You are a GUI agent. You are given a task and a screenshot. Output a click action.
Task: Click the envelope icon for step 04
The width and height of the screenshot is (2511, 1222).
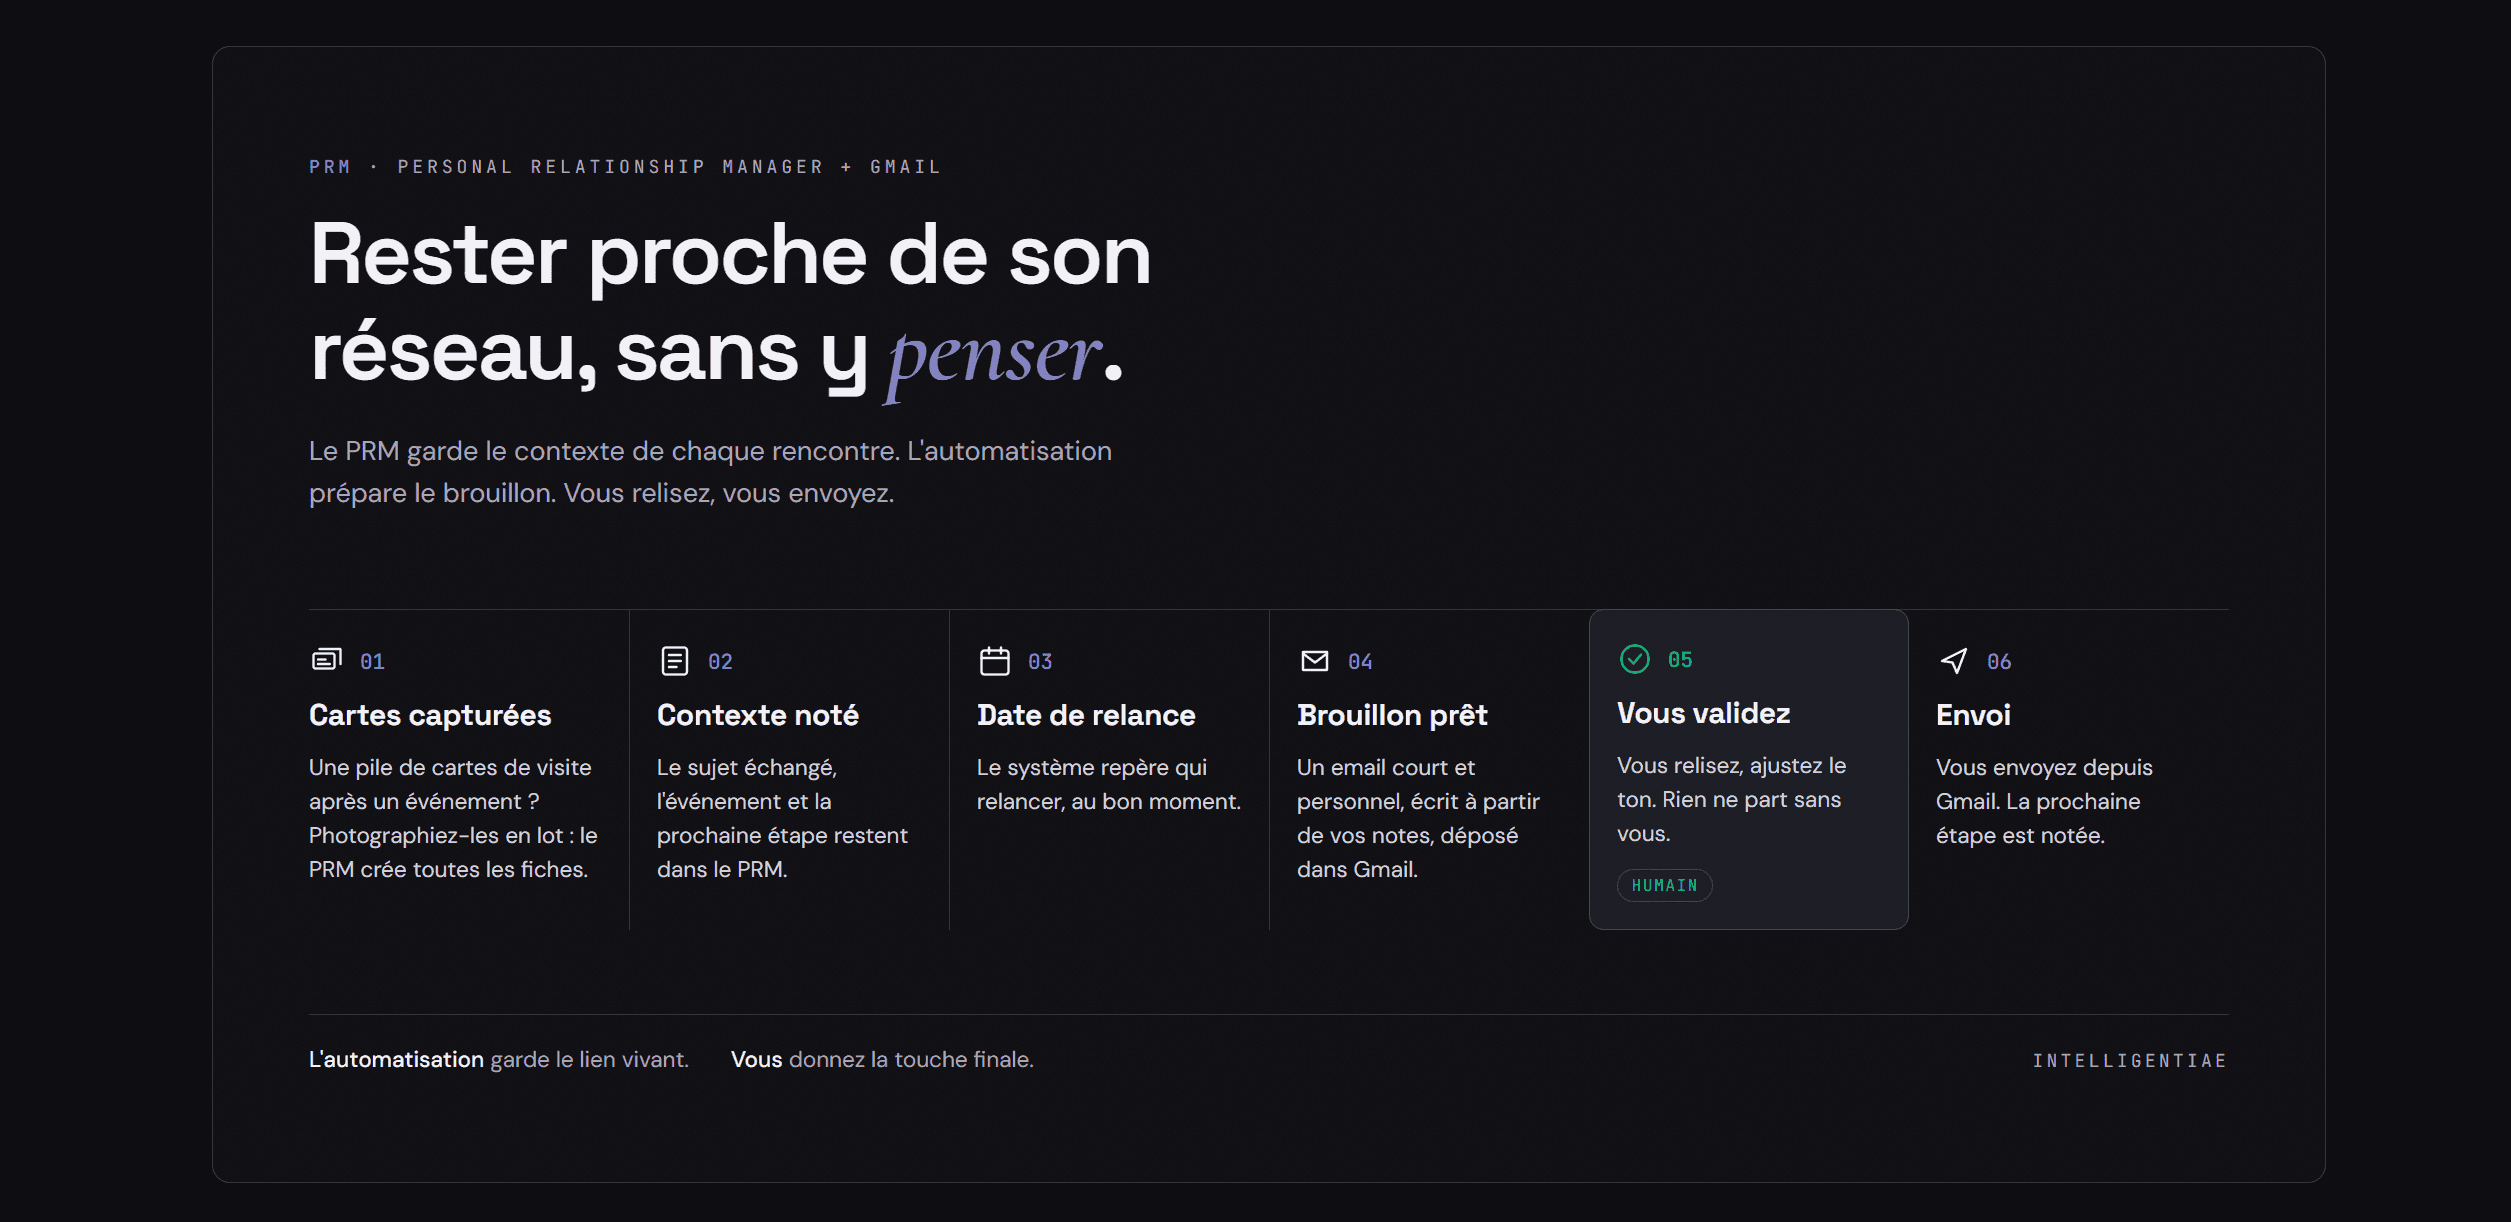pos(1315,661)
